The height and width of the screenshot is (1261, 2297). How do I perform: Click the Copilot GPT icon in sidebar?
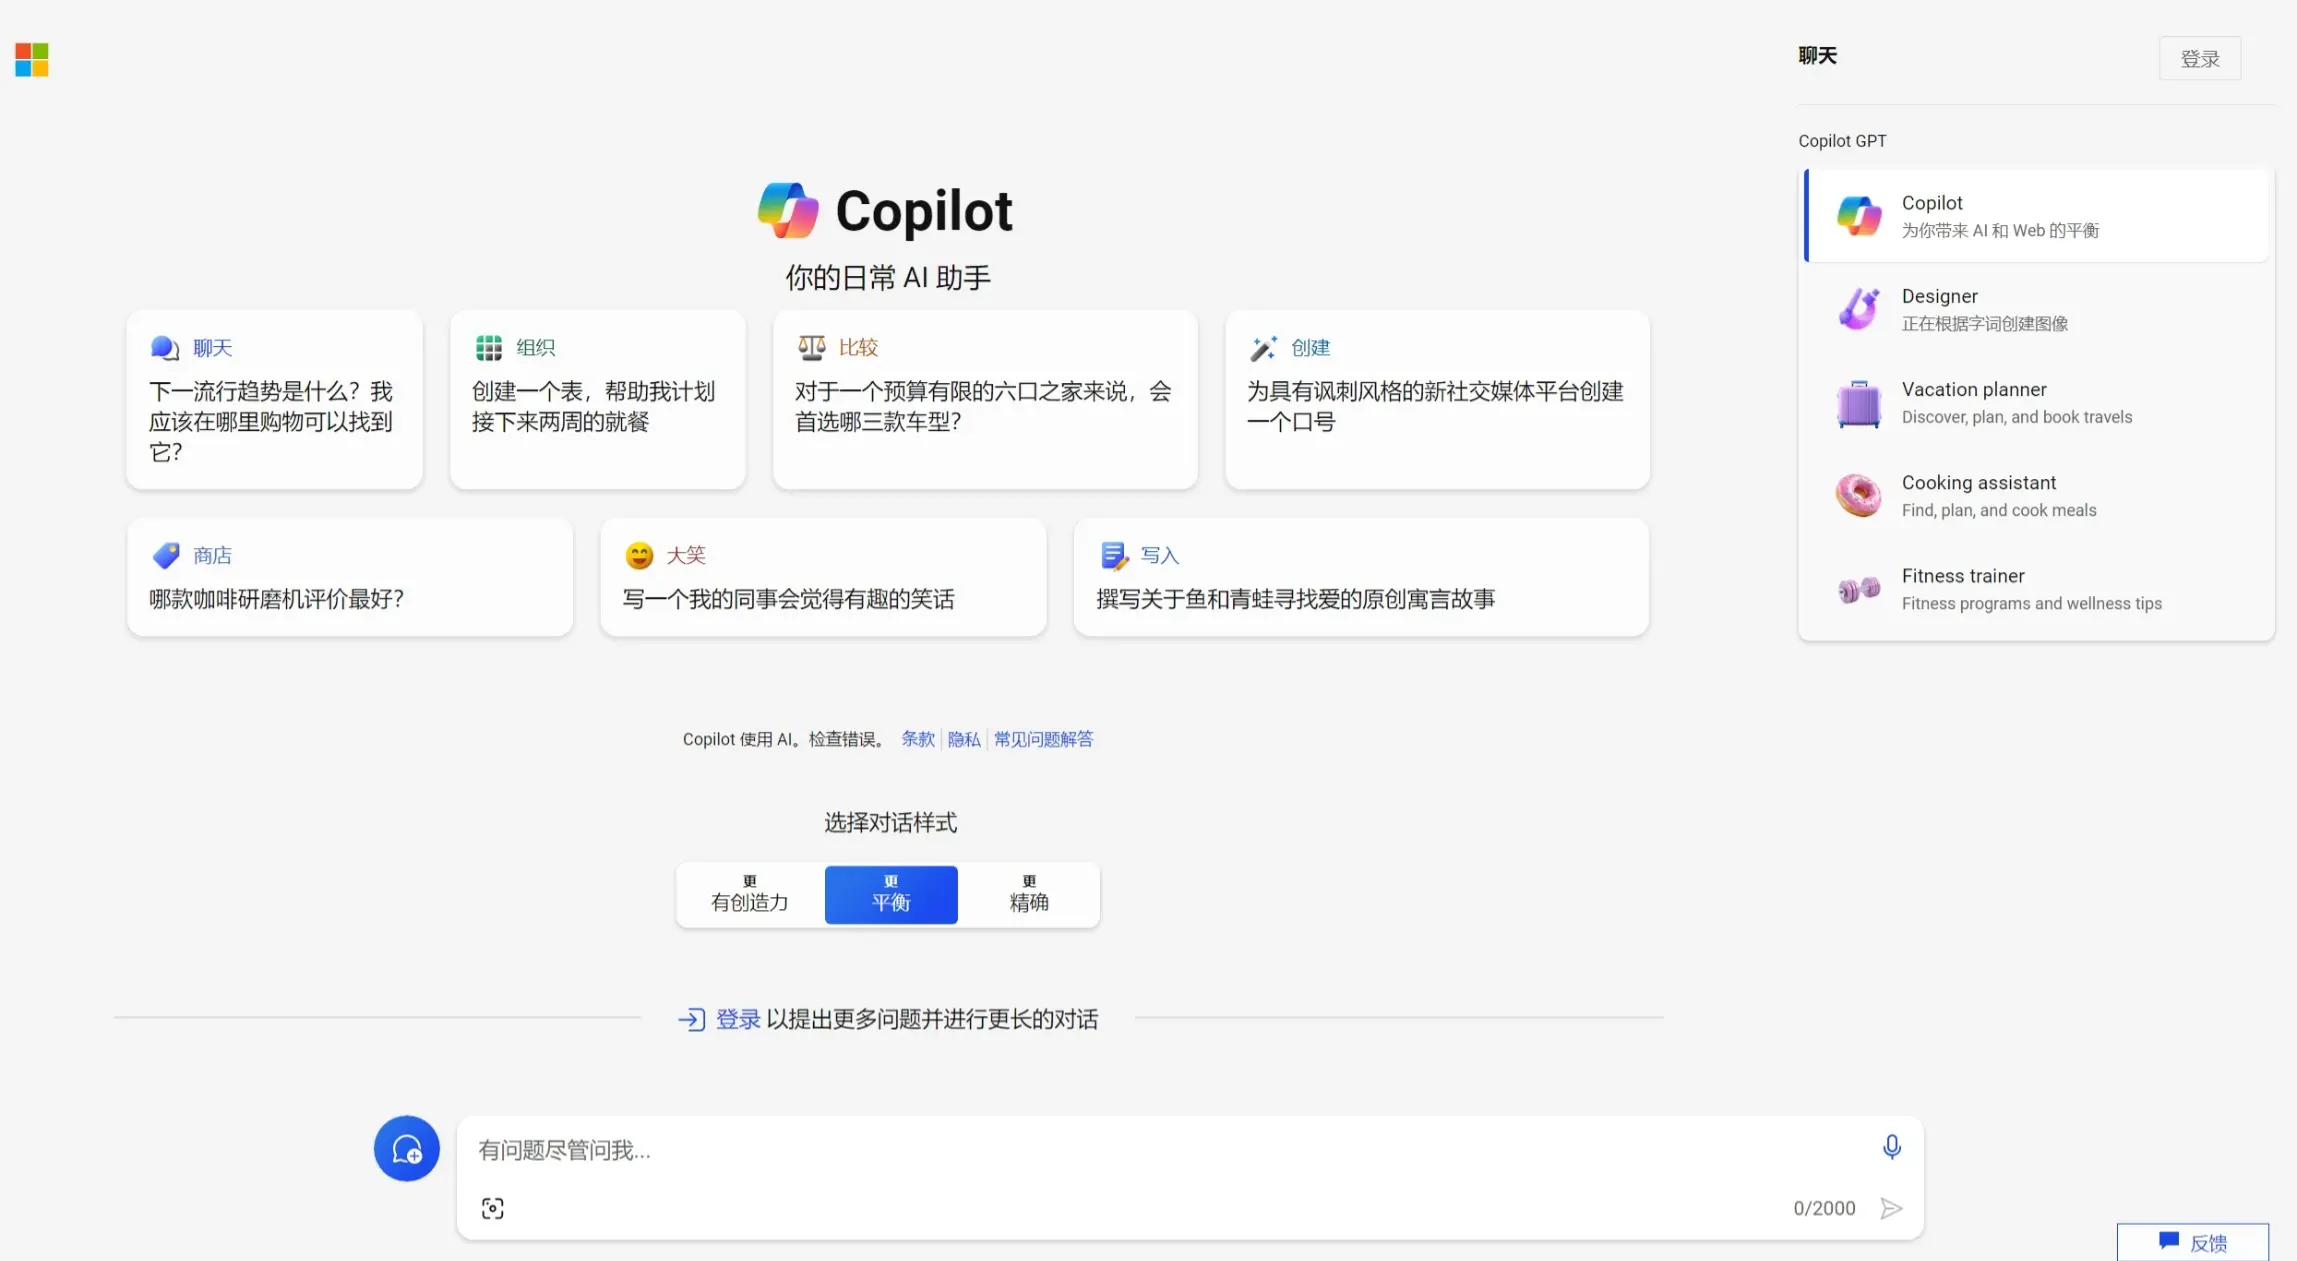(x=1859, y=216)
